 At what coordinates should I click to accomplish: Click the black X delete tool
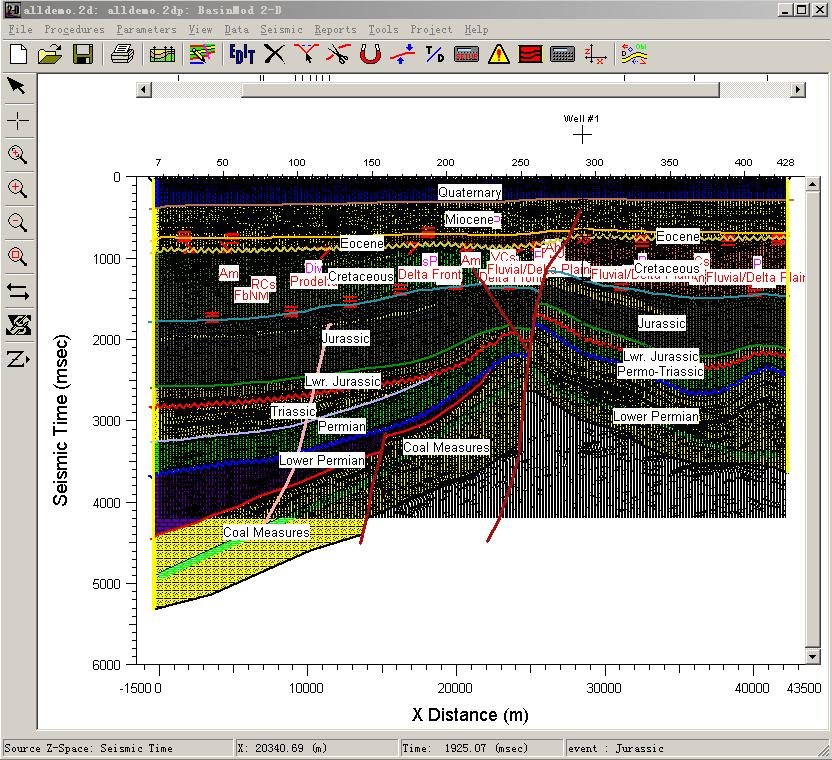pos(274,54)
